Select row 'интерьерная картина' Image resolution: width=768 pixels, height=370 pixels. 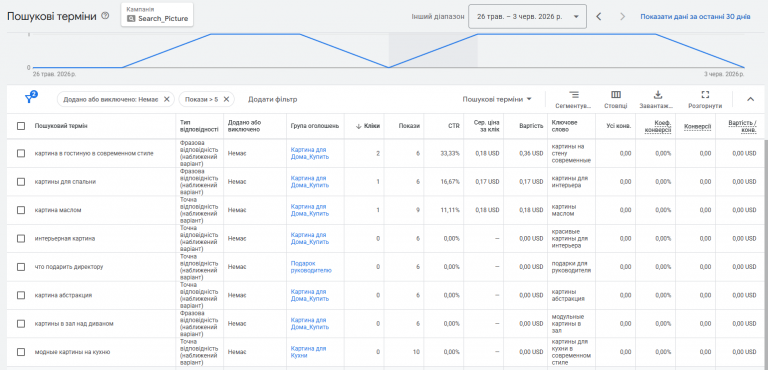[21, 239]
